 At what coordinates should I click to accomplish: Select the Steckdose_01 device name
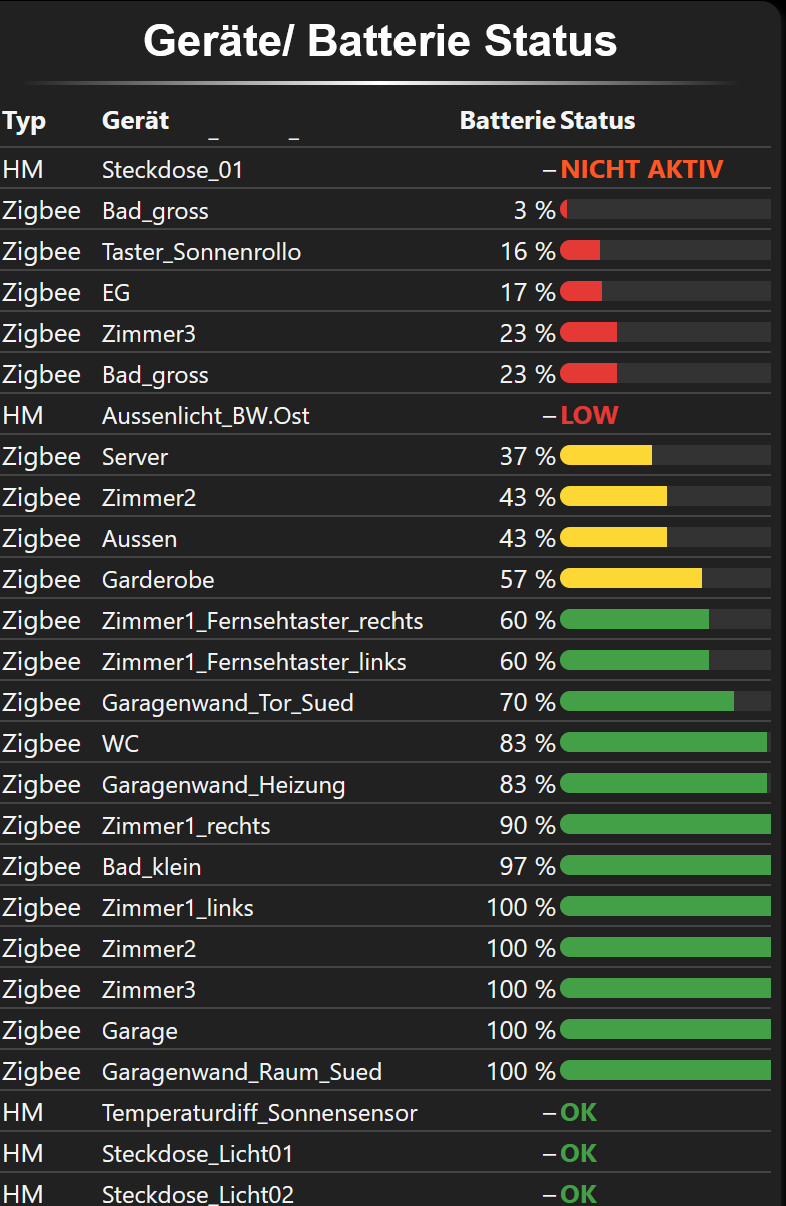click(x=172, y=170)
